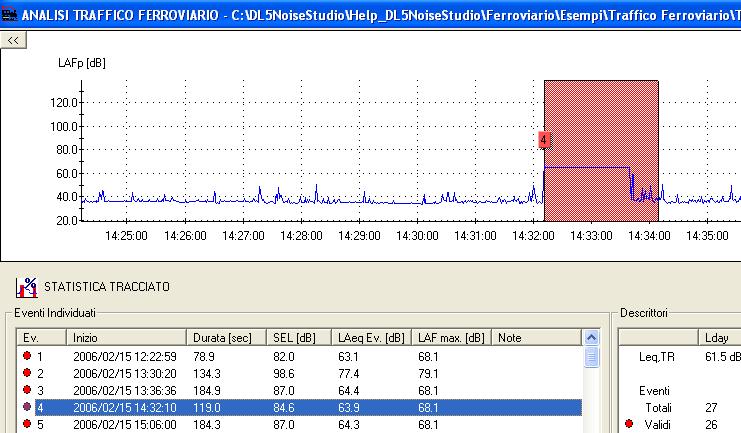741x433 pixels.
Task: Click SEL value 98.6
Action: point(284,373)
